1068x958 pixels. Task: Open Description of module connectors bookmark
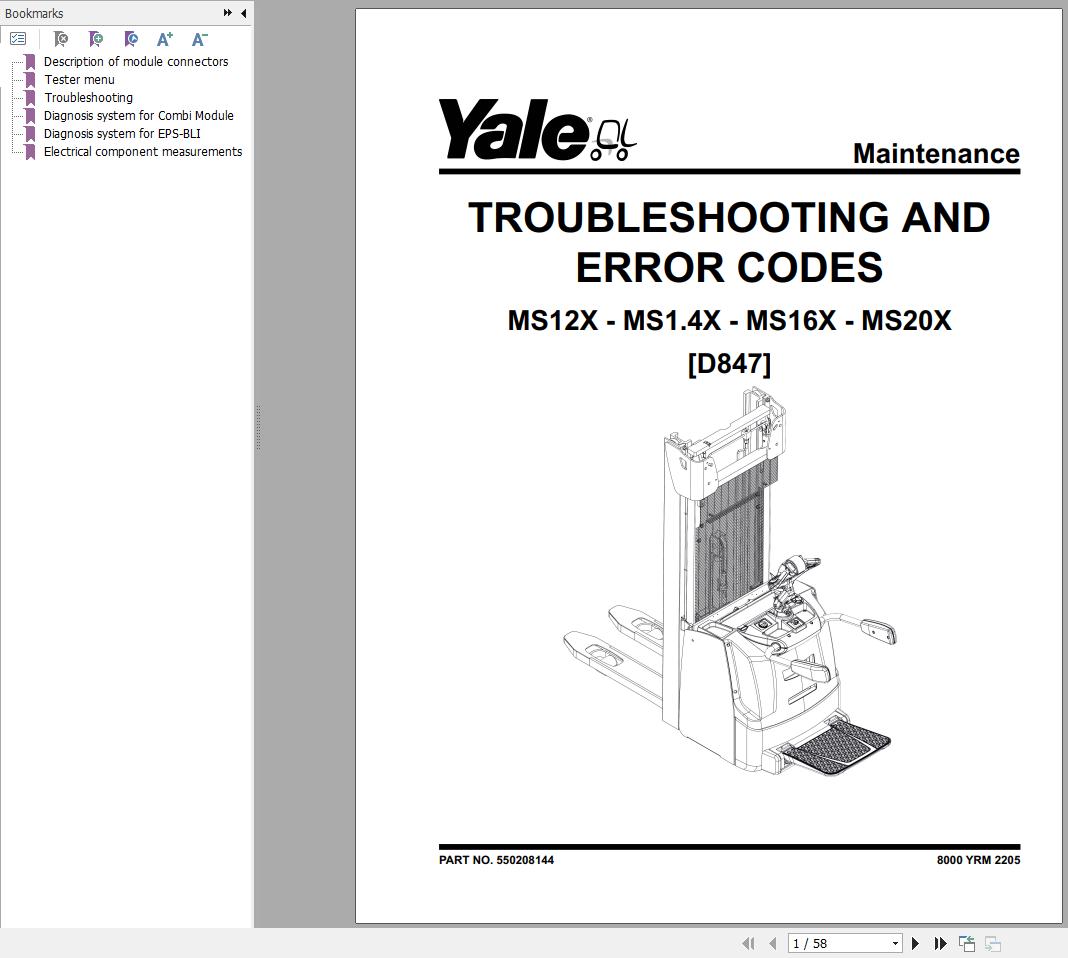[136, 61]
